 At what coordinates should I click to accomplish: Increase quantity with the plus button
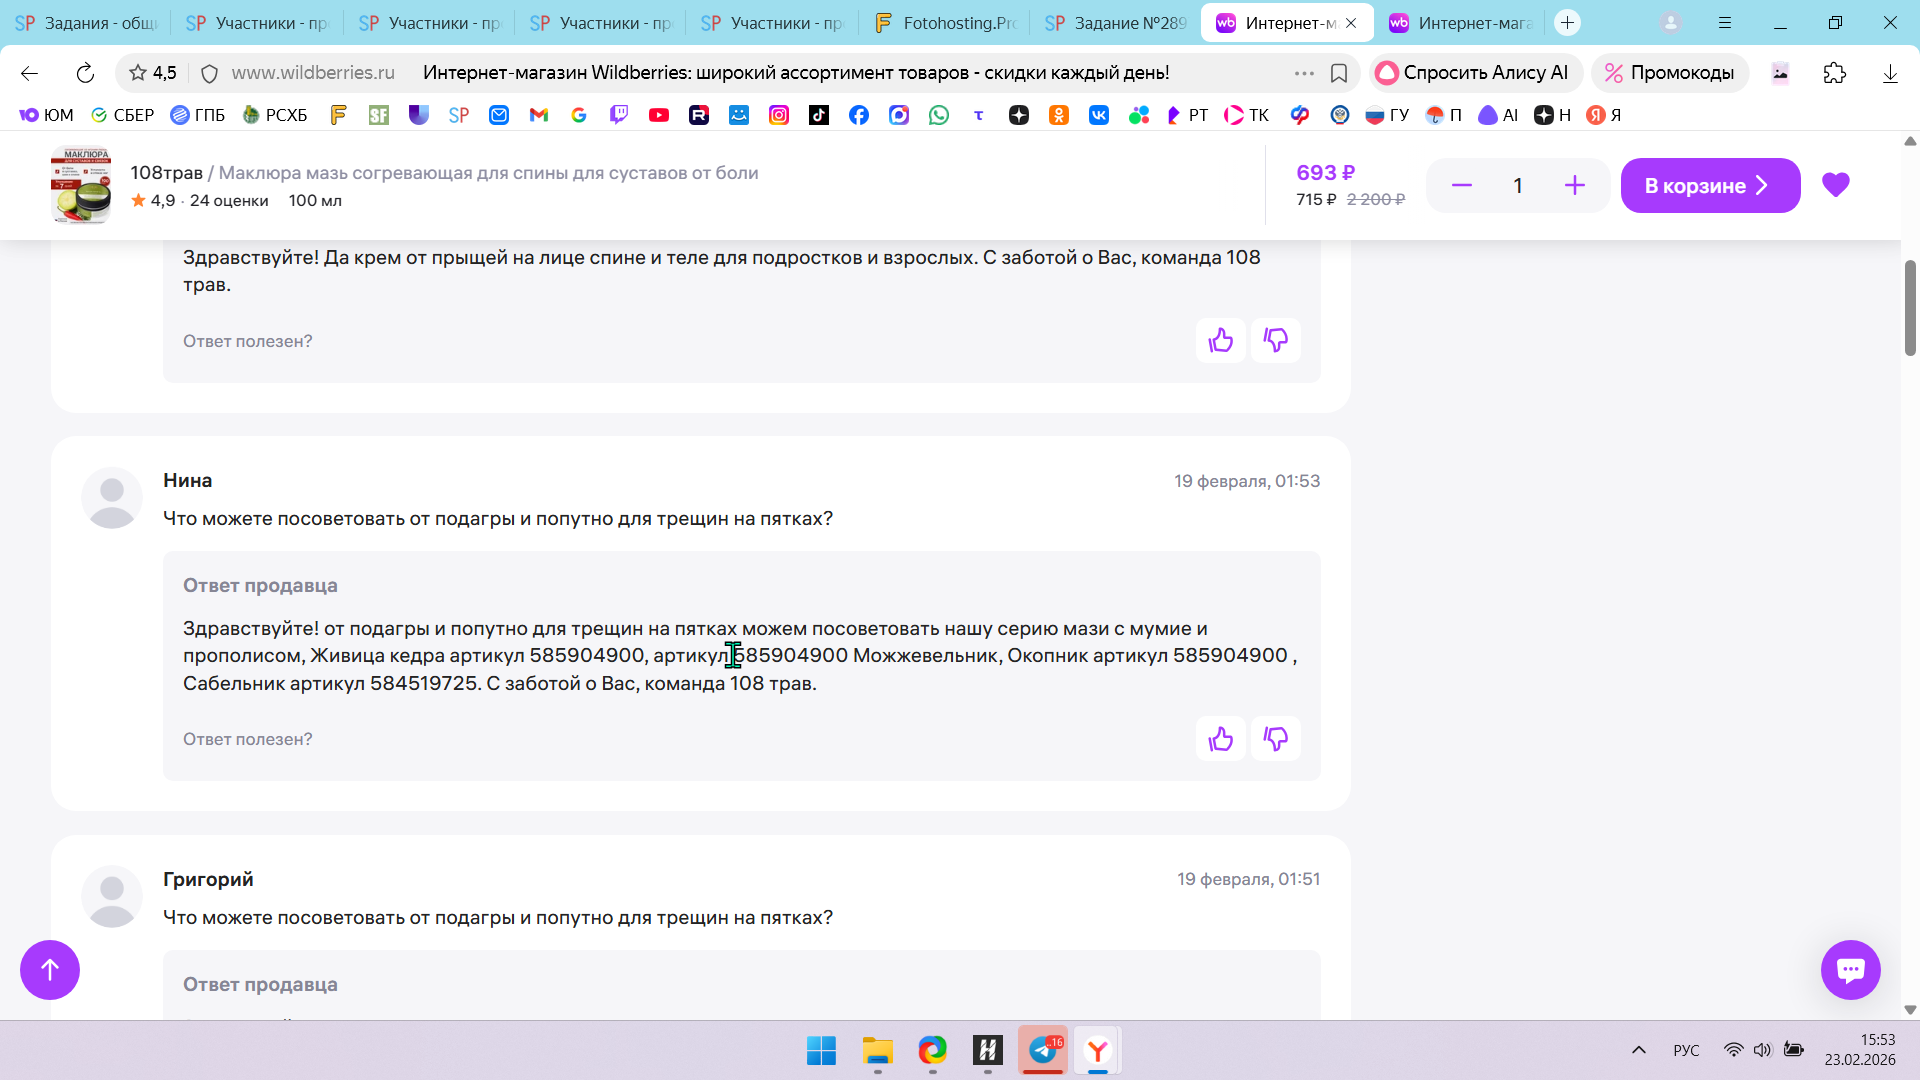click(x=1574, y=186)
